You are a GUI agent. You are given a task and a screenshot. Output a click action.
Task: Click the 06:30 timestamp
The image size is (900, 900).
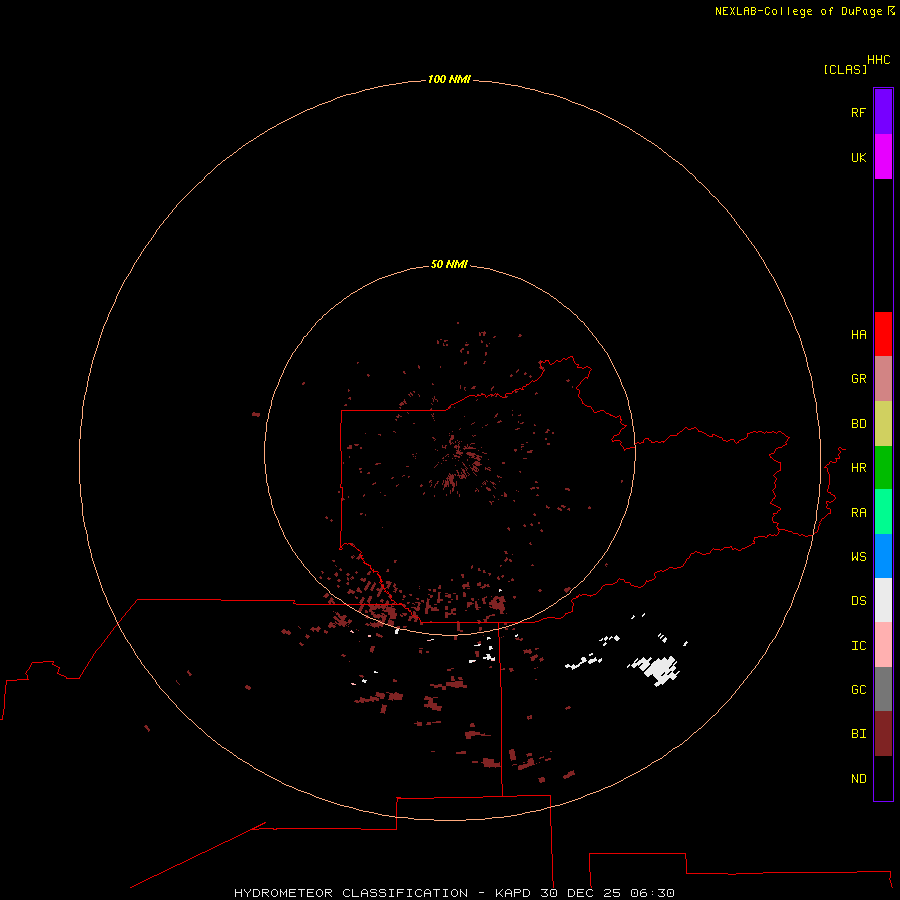pyautogui.click(x=652, y=893)
